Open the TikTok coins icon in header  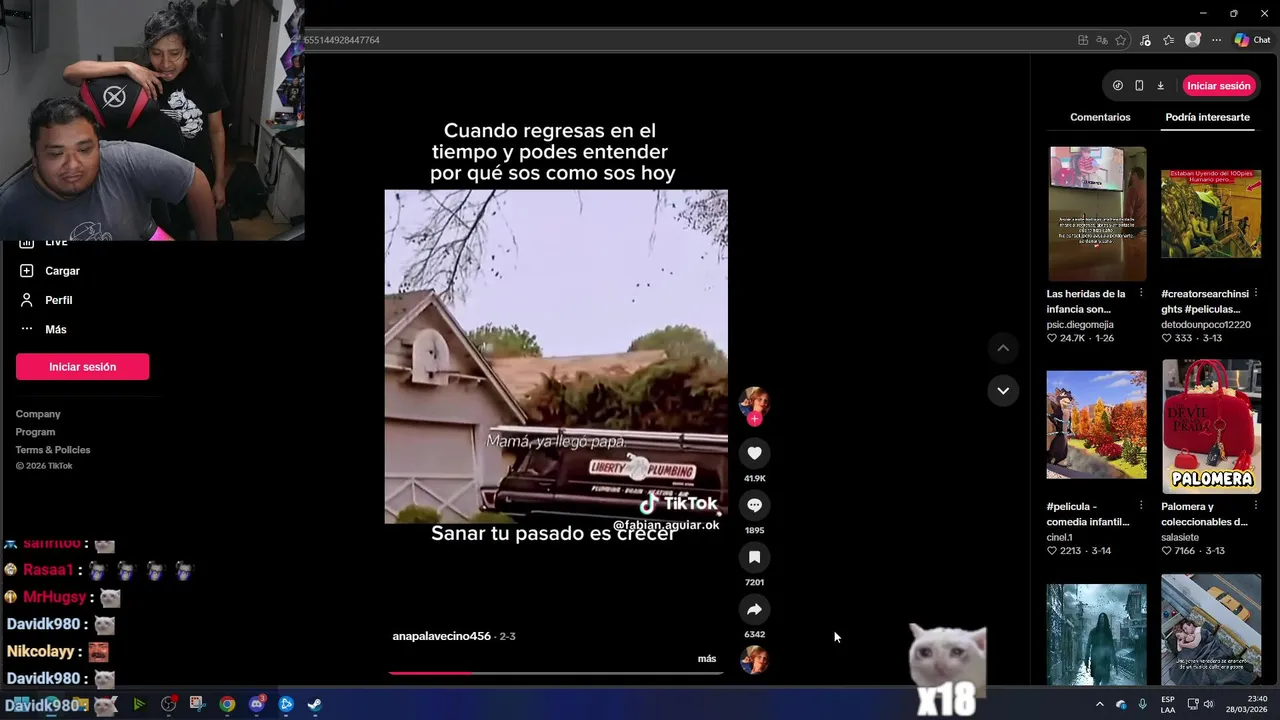[x=1118, y=86]
